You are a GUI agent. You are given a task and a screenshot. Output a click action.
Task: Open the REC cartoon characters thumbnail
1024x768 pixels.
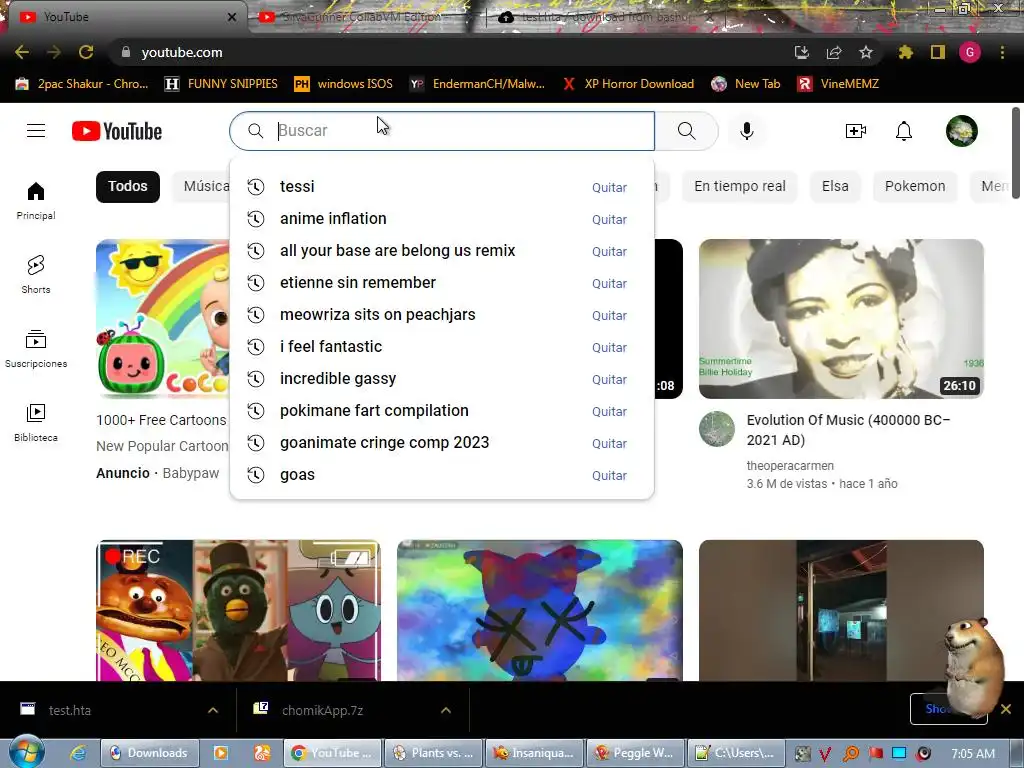(x=238, y=611)
